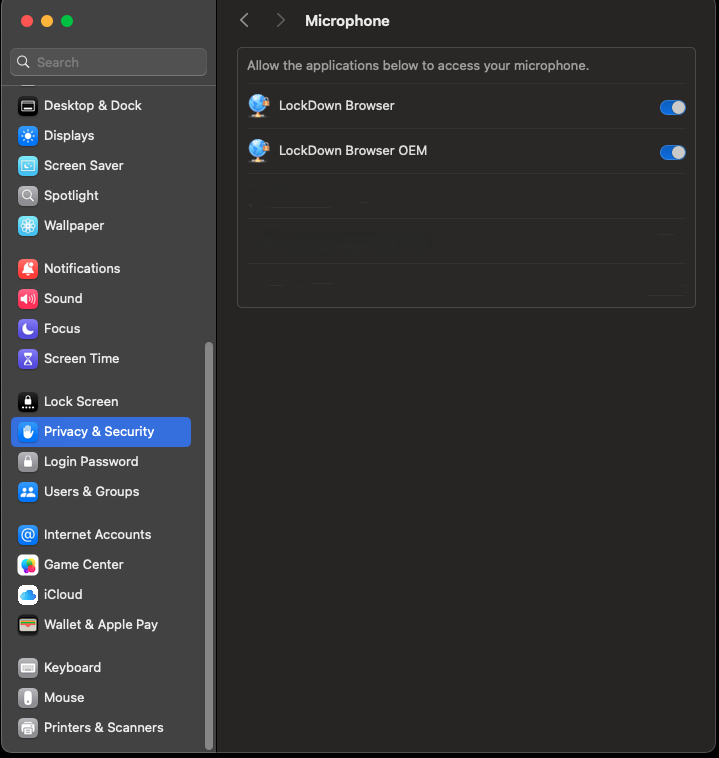Open the iCloud settings pane

pos(101,595)
